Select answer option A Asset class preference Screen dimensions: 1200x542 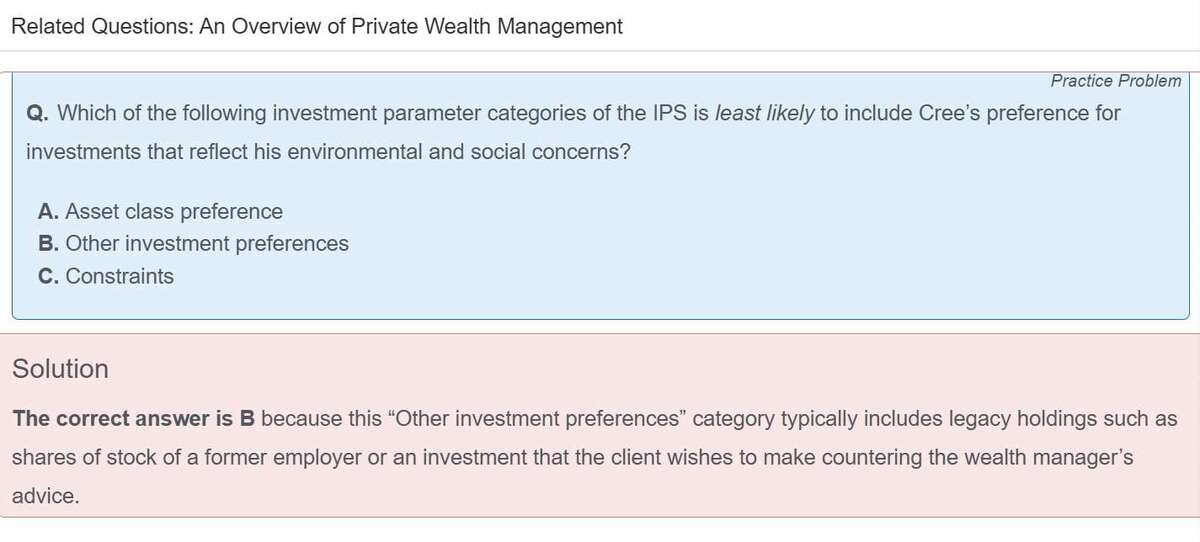click(160, 212)
